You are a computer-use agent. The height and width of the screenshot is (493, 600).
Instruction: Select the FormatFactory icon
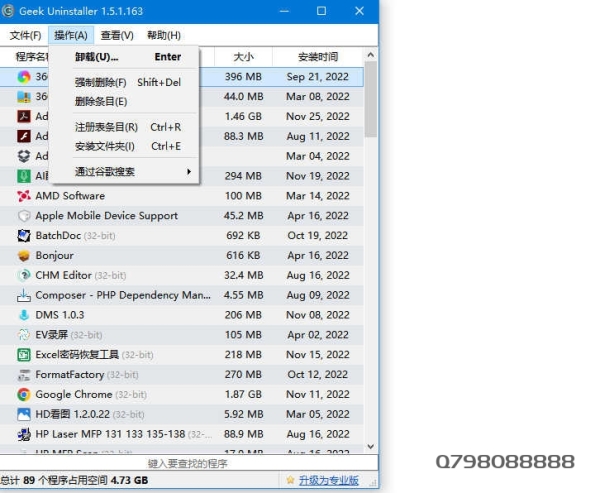coord(24,375)
